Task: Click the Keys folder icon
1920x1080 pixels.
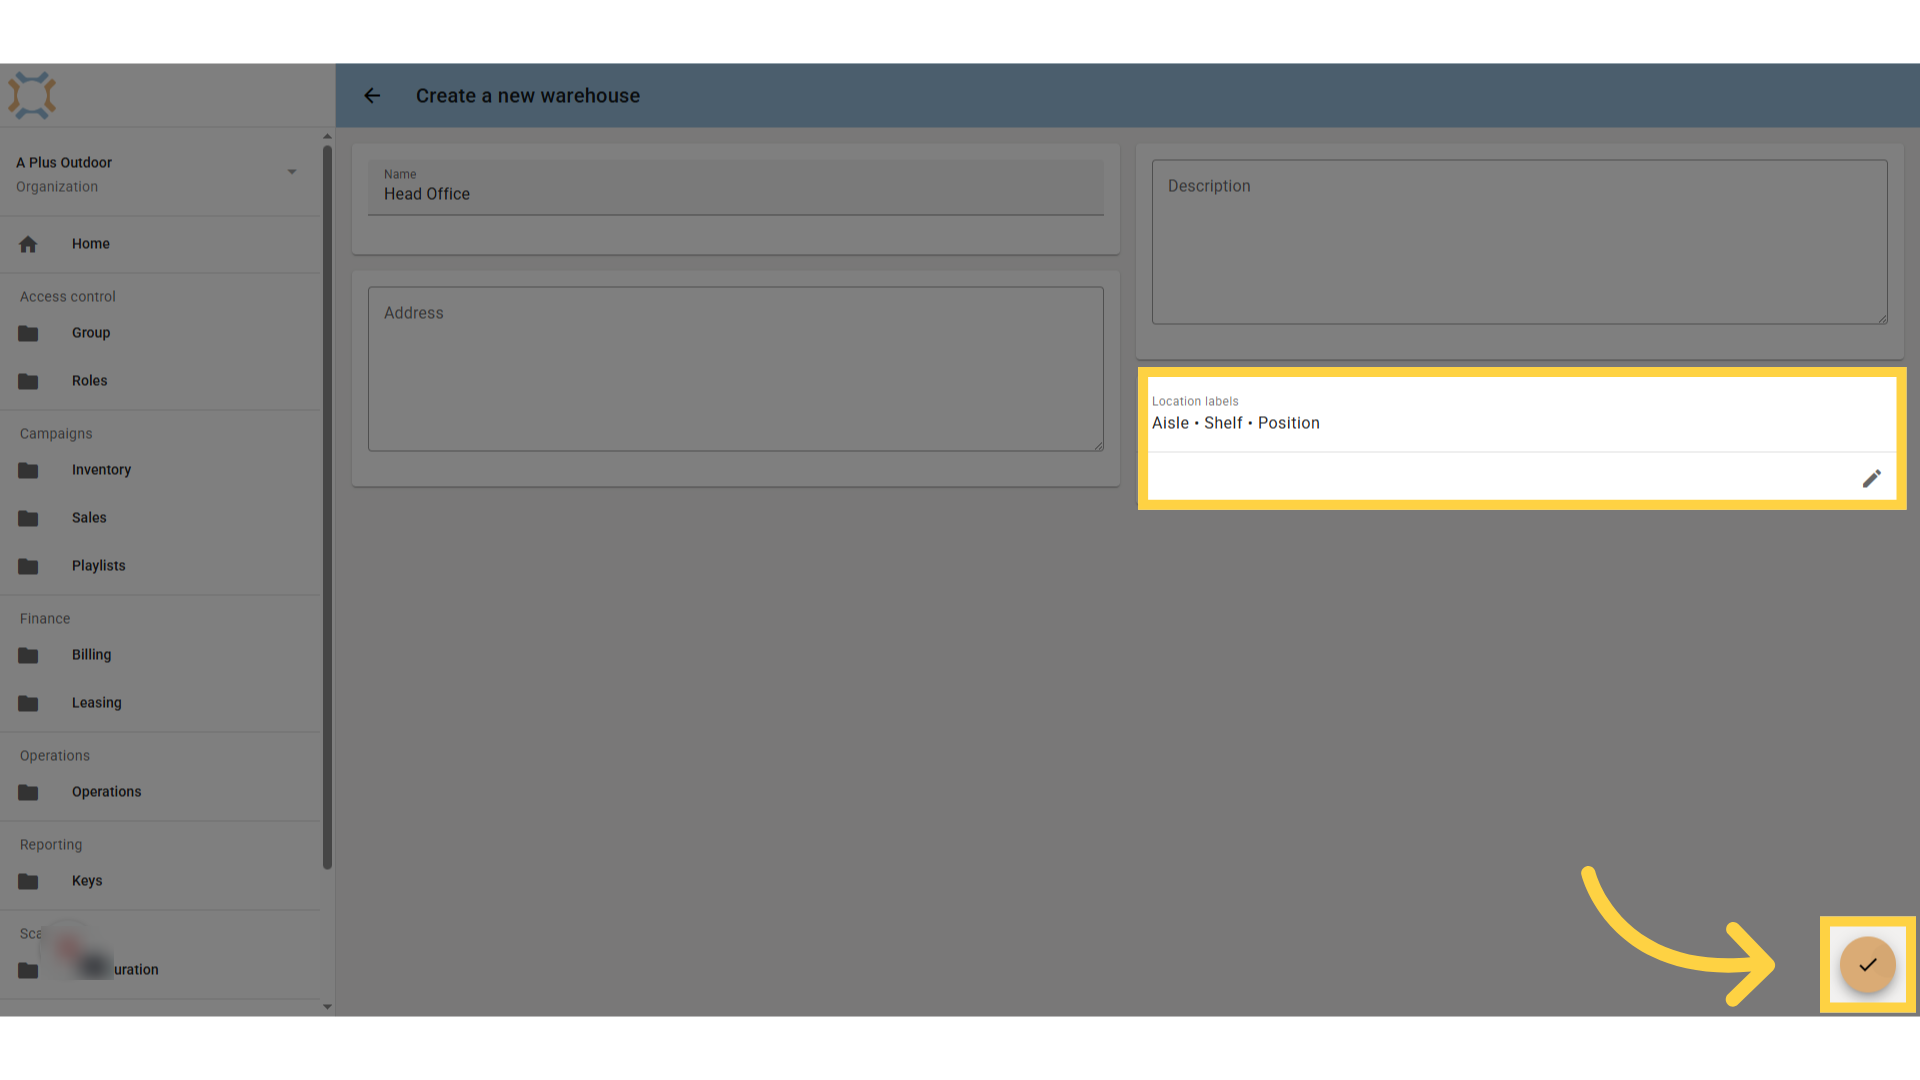Action: point(28,881)
